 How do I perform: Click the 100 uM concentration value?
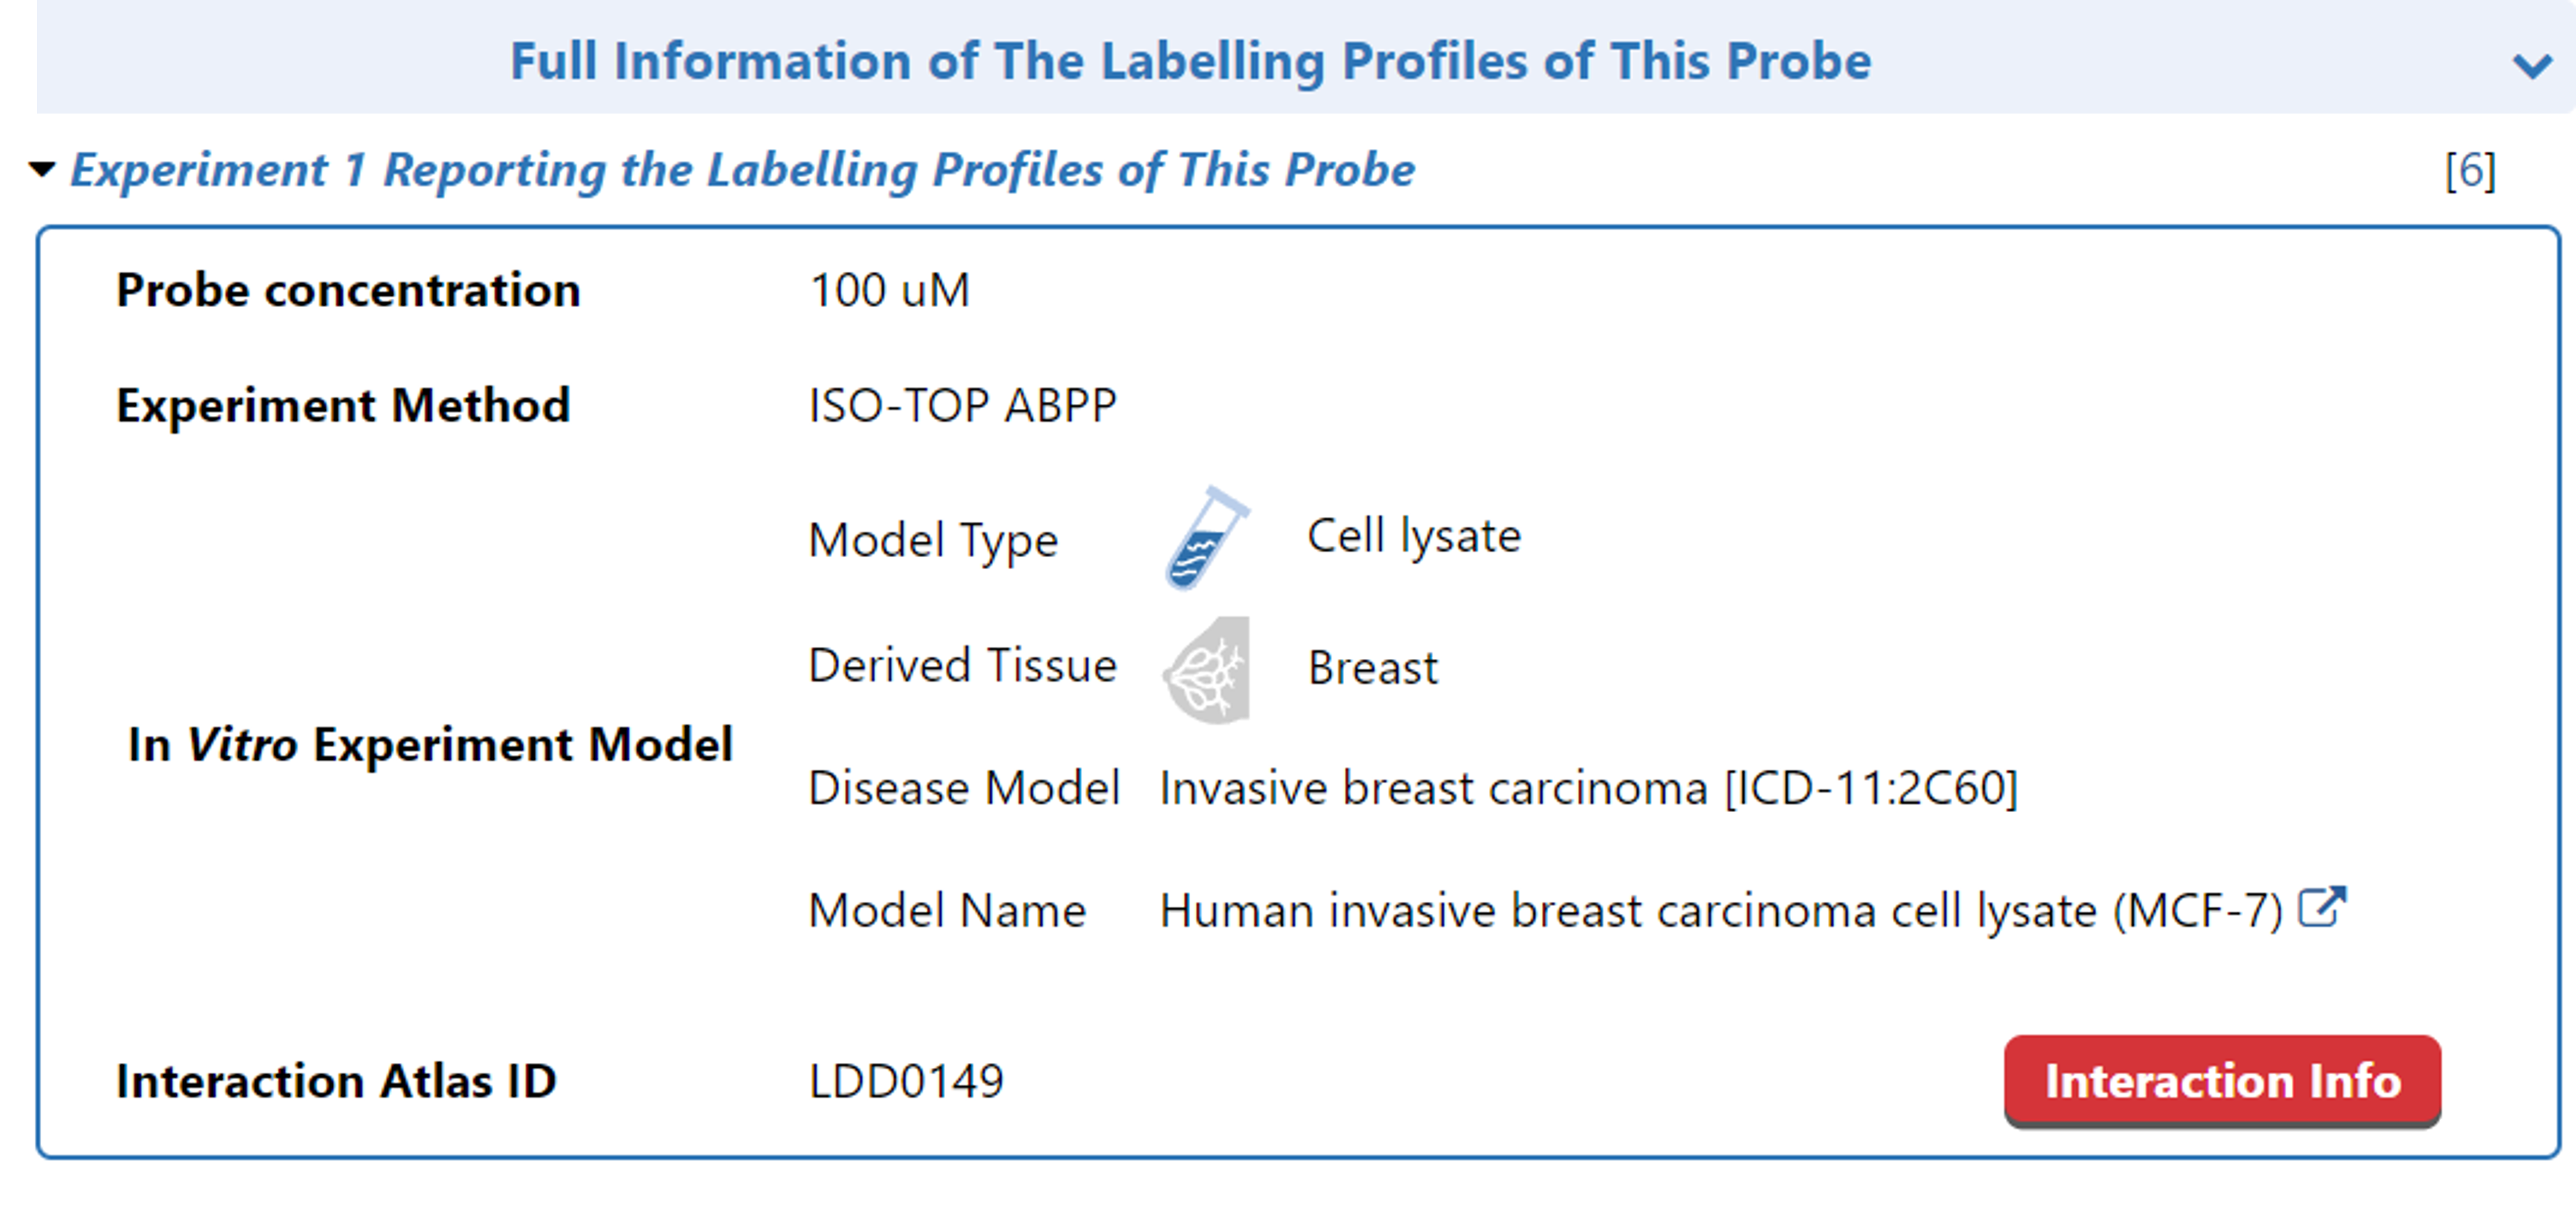pos(889,291)
